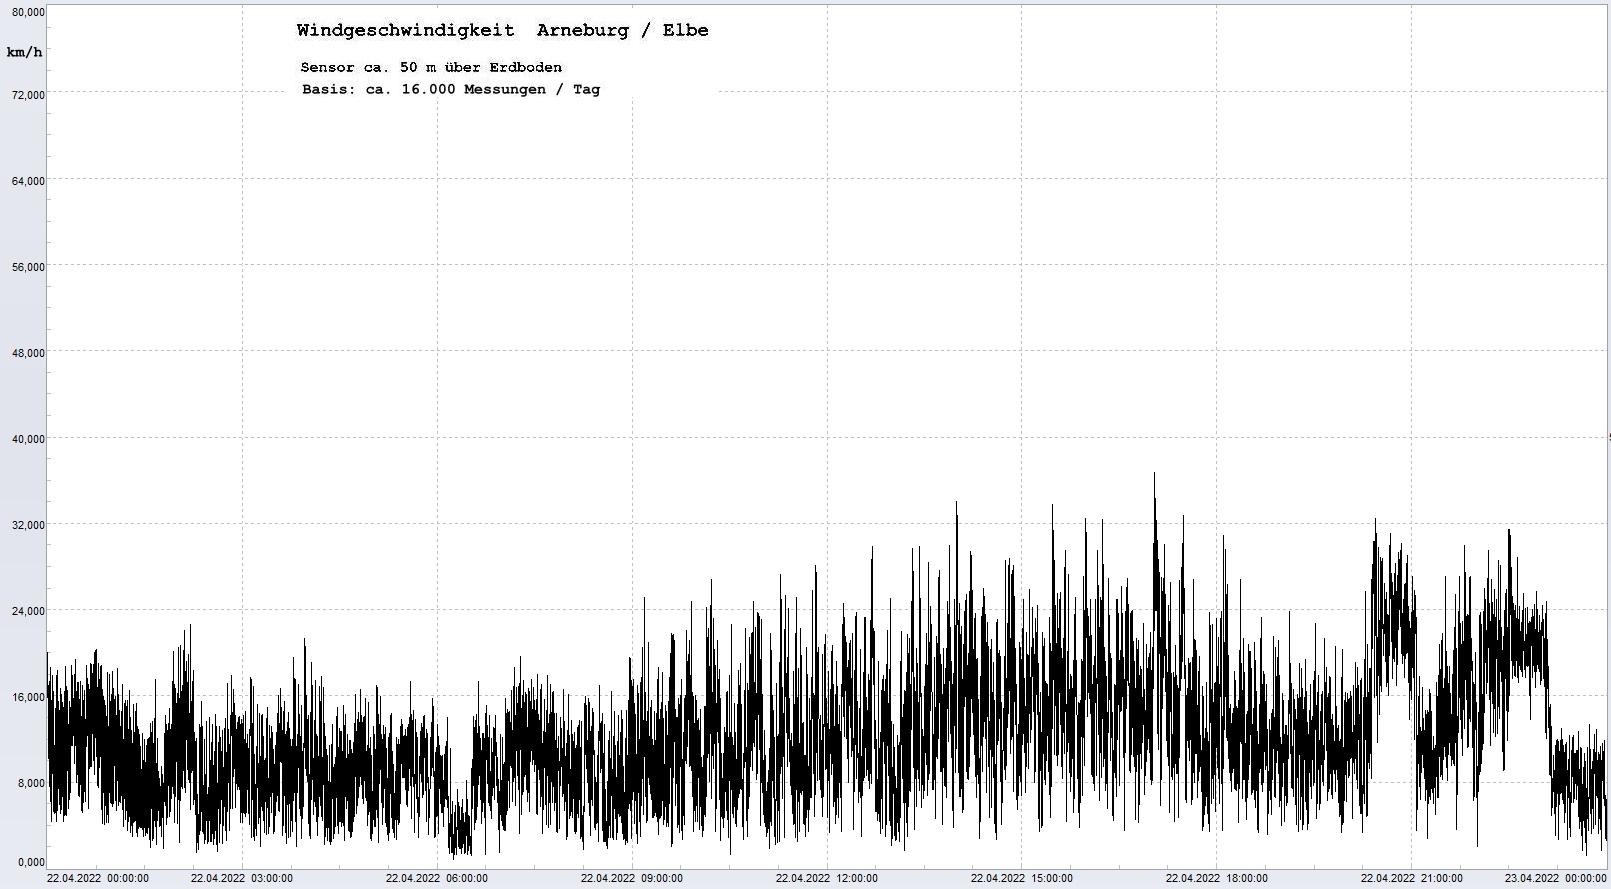
Task: Select the 32,000 y-axis value
Action: 25,525
